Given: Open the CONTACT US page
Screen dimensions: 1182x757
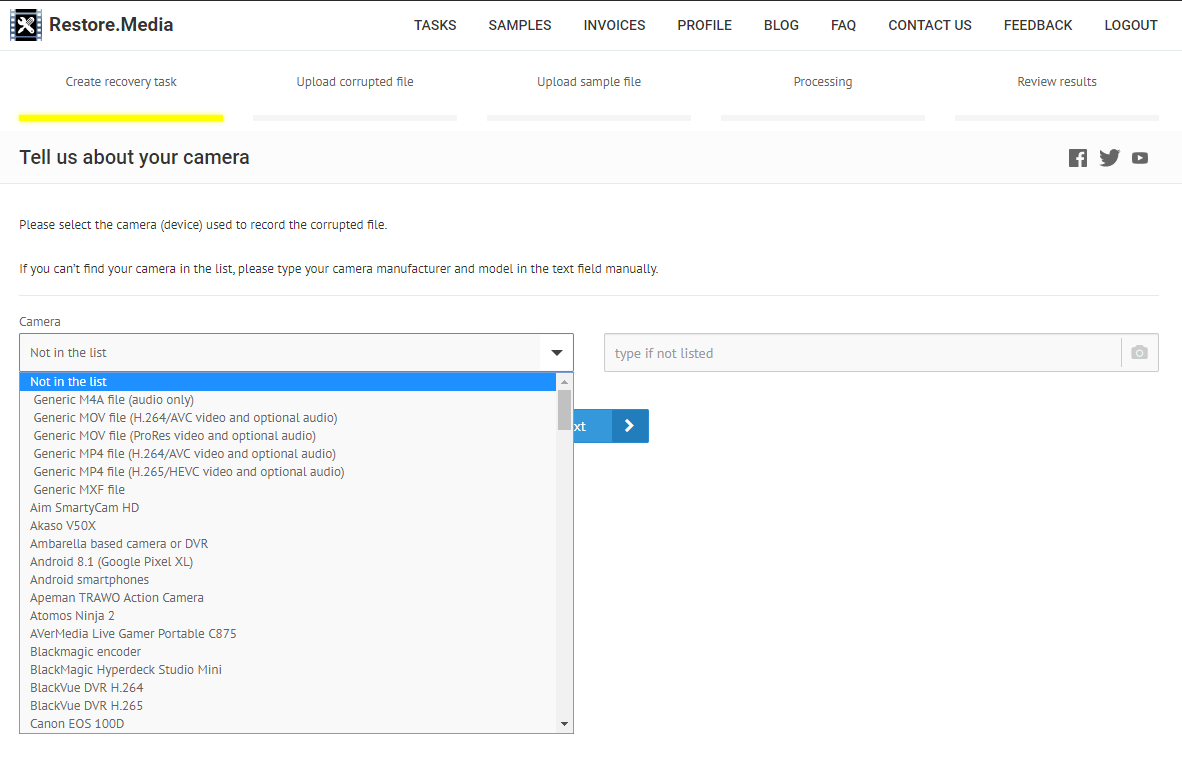Looking at the screenshot, I should pyautogui.click(x=929, y=25).
